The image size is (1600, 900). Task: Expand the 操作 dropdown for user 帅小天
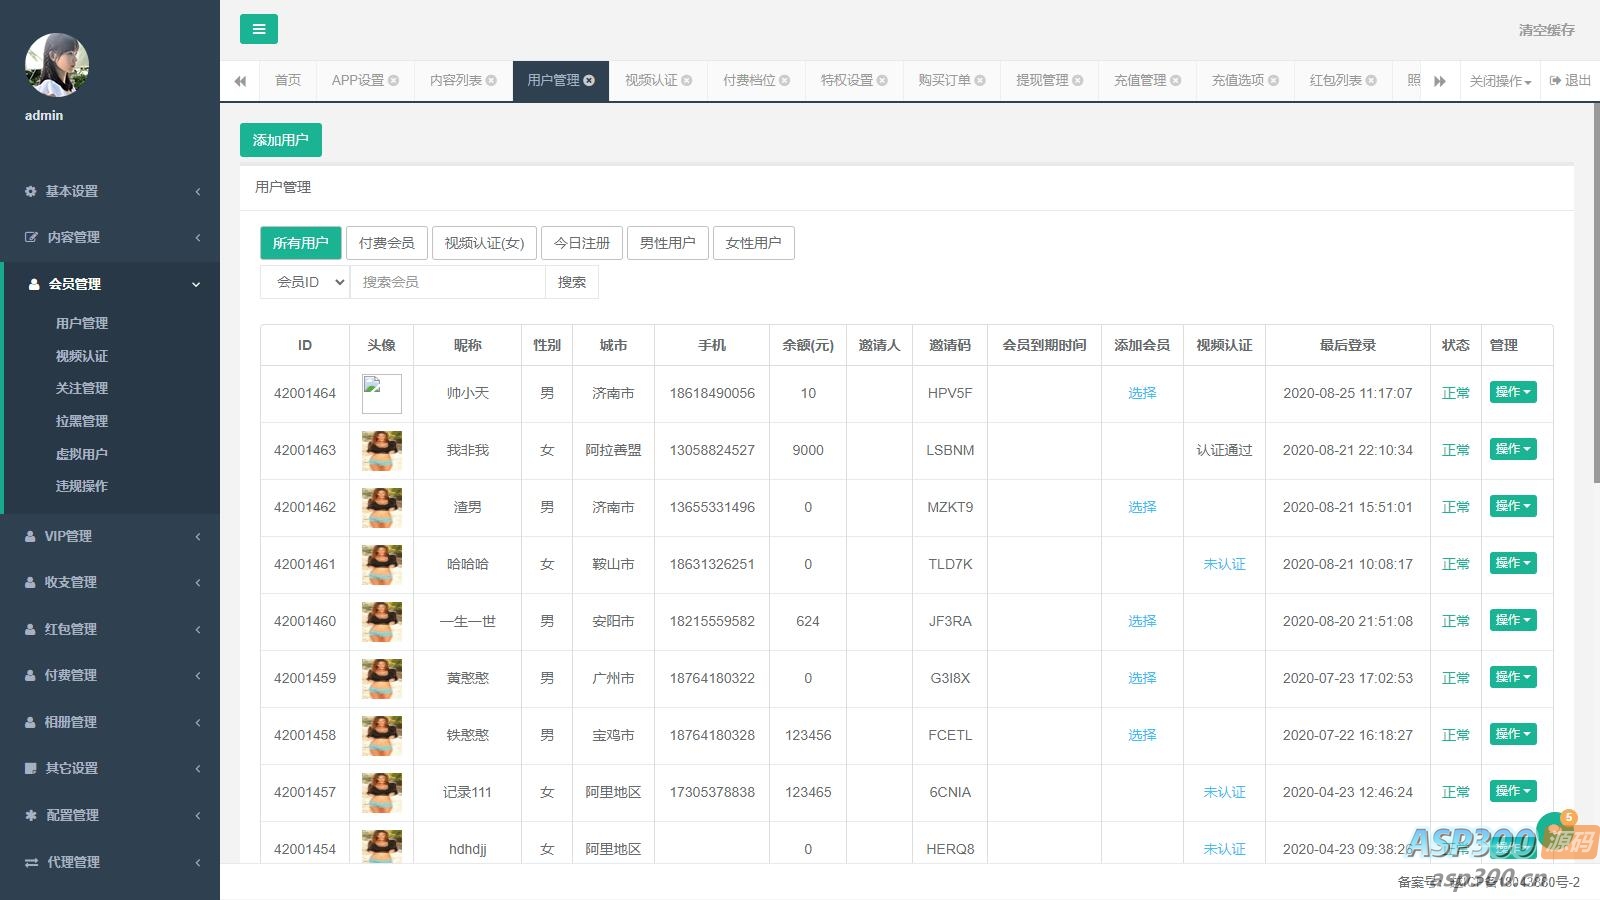pyautogui.click(x=1512, y=392)
